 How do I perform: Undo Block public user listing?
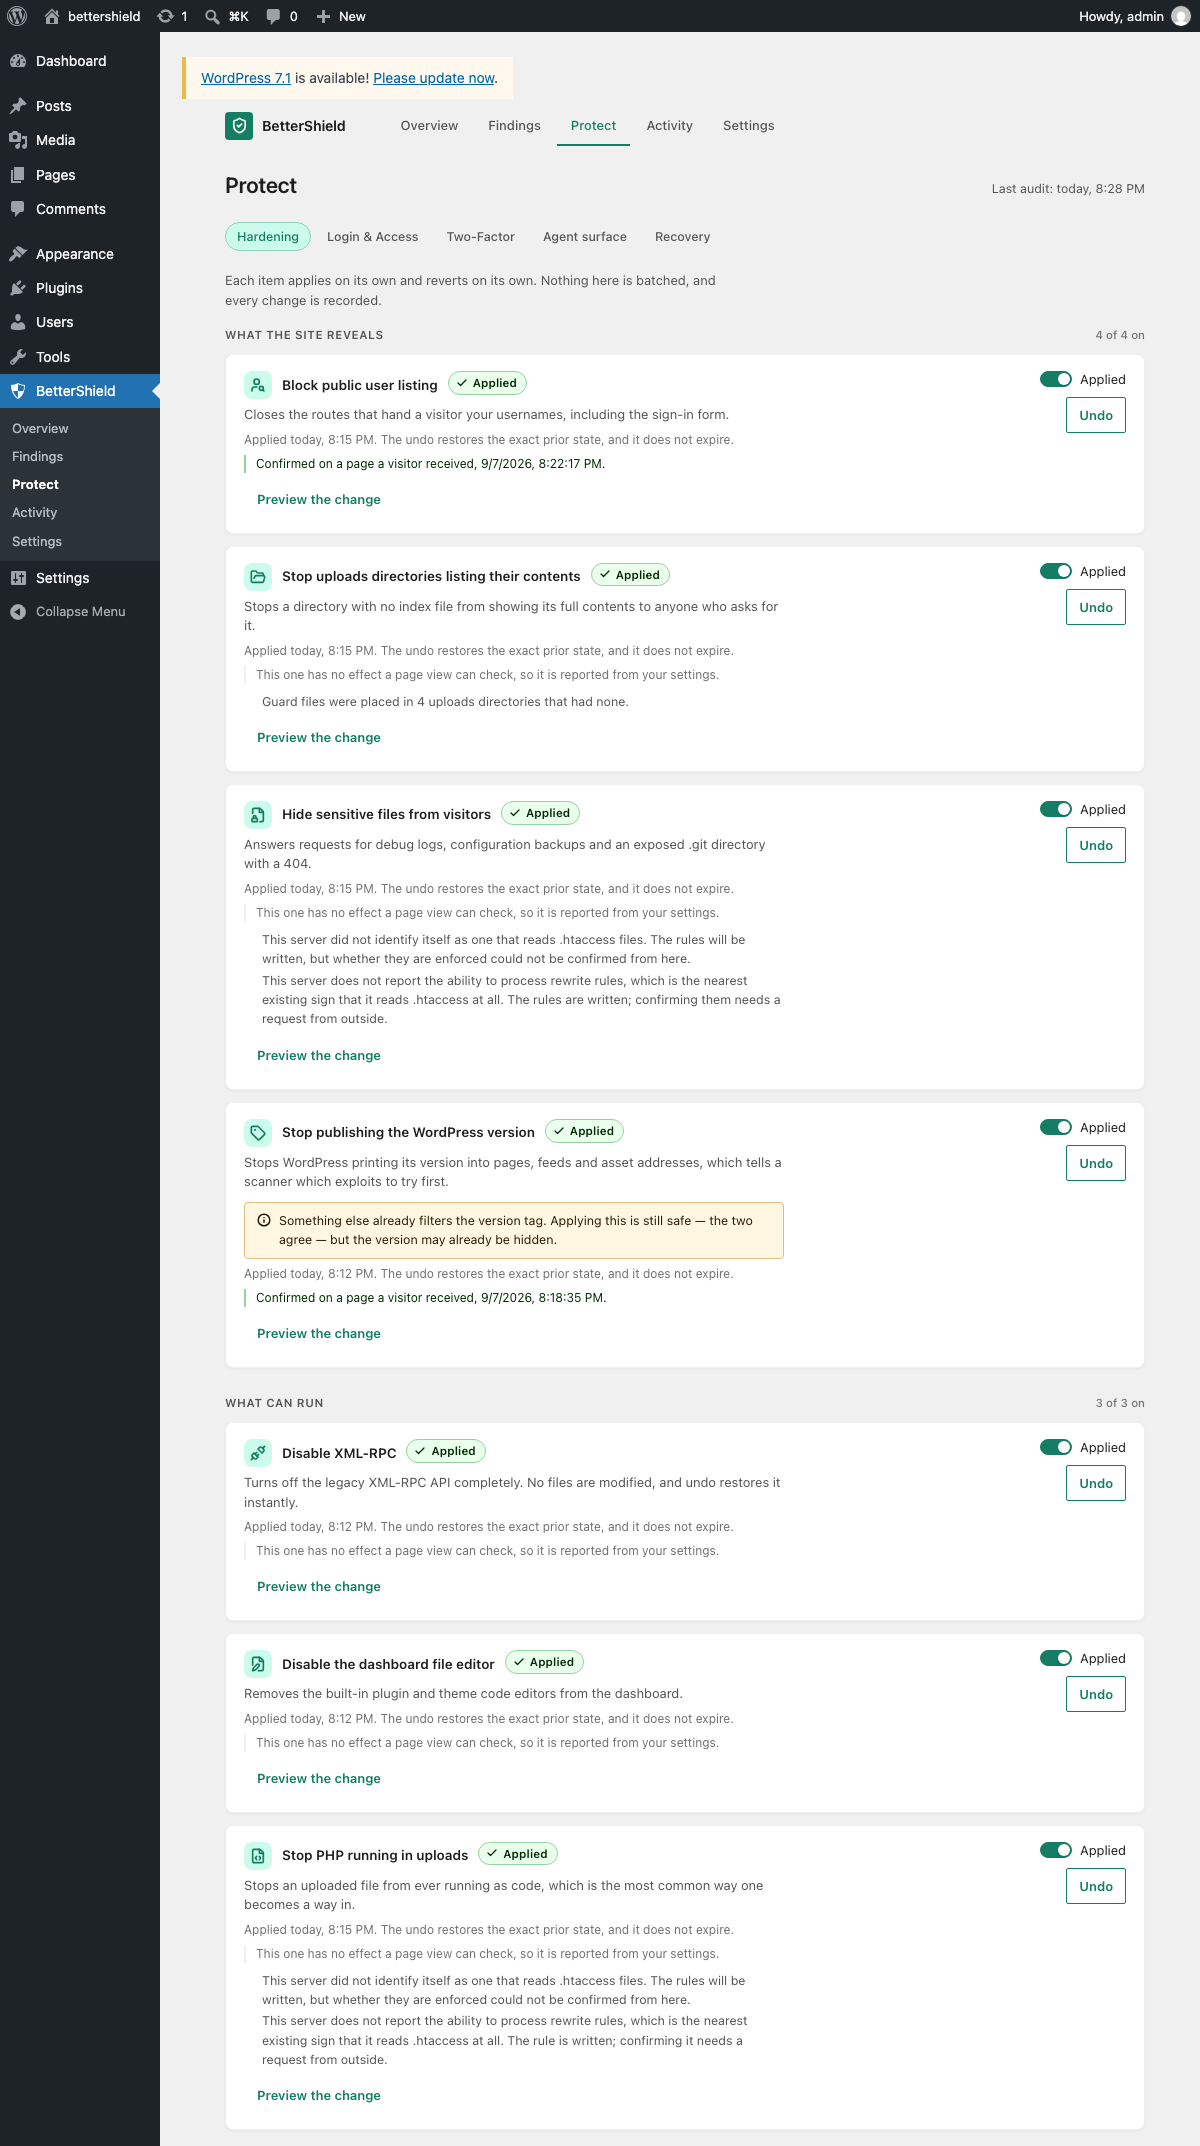[x=1096, y=415]
